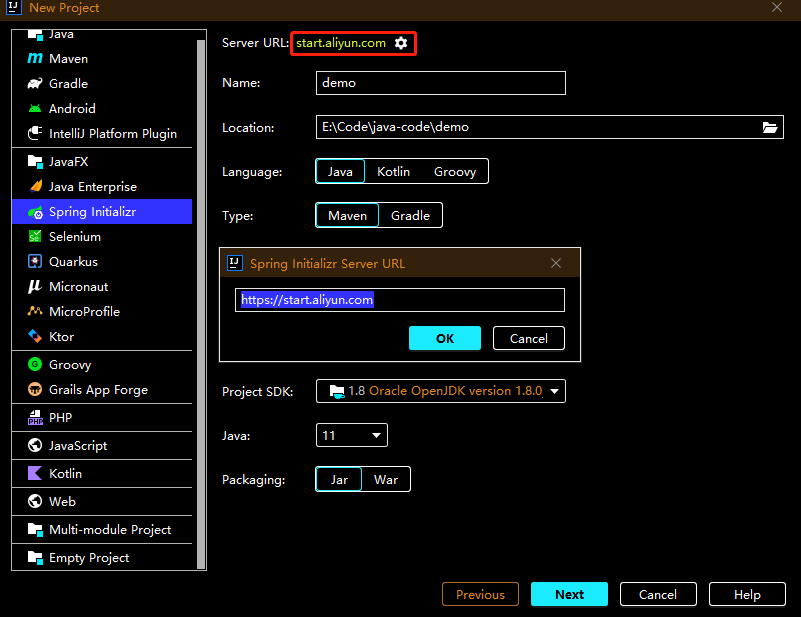Click the Gradle elephant icon in sidebar
This screenshot has height=617, width=801.
coord(35,83)
